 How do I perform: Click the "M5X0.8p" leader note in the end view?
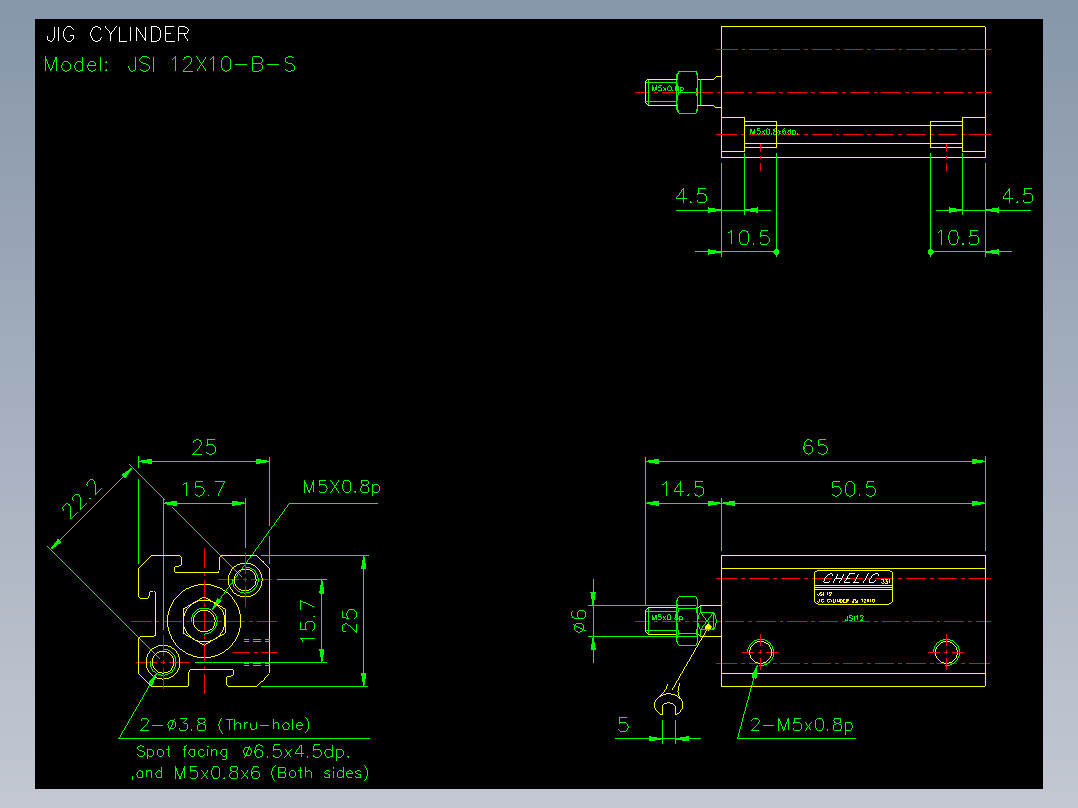(x=342, y=488)
